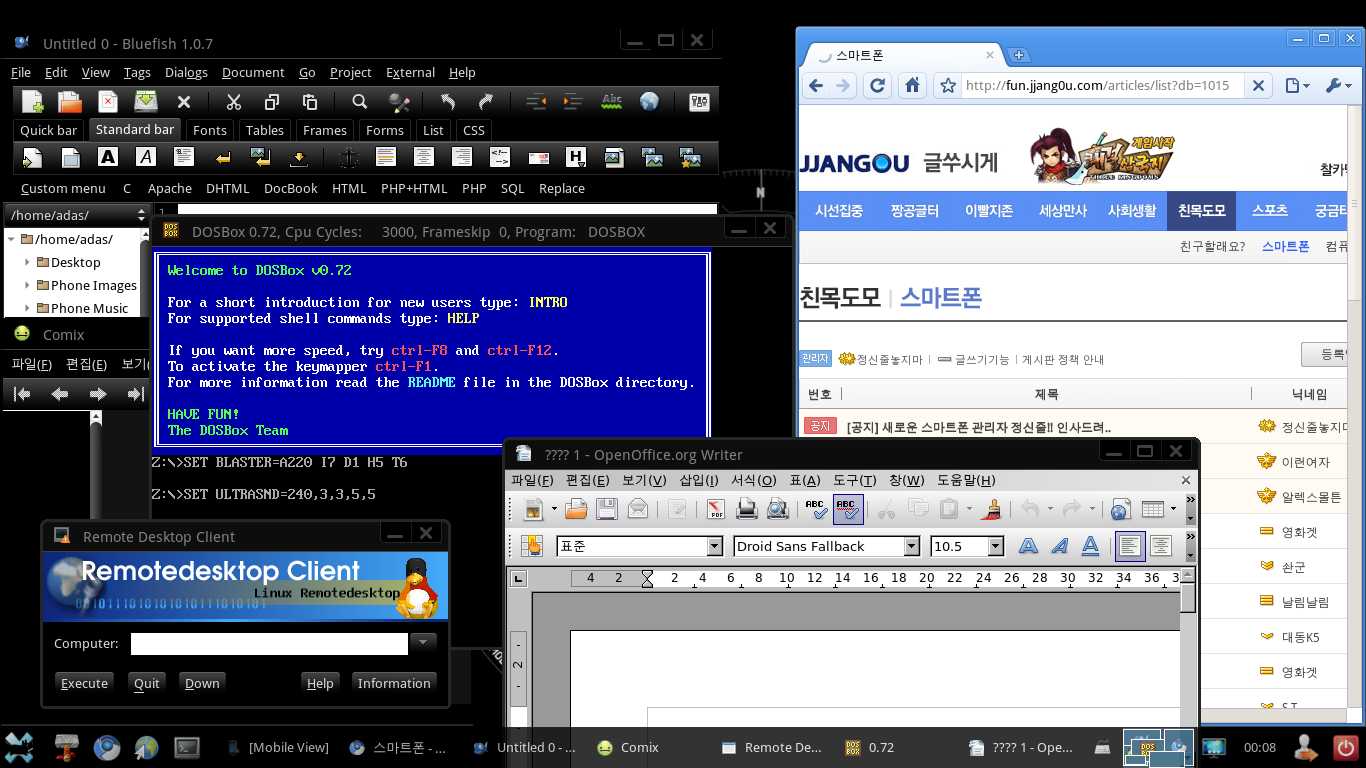
Task: Open Bluefish Tags menu
Action: (137, 72)
